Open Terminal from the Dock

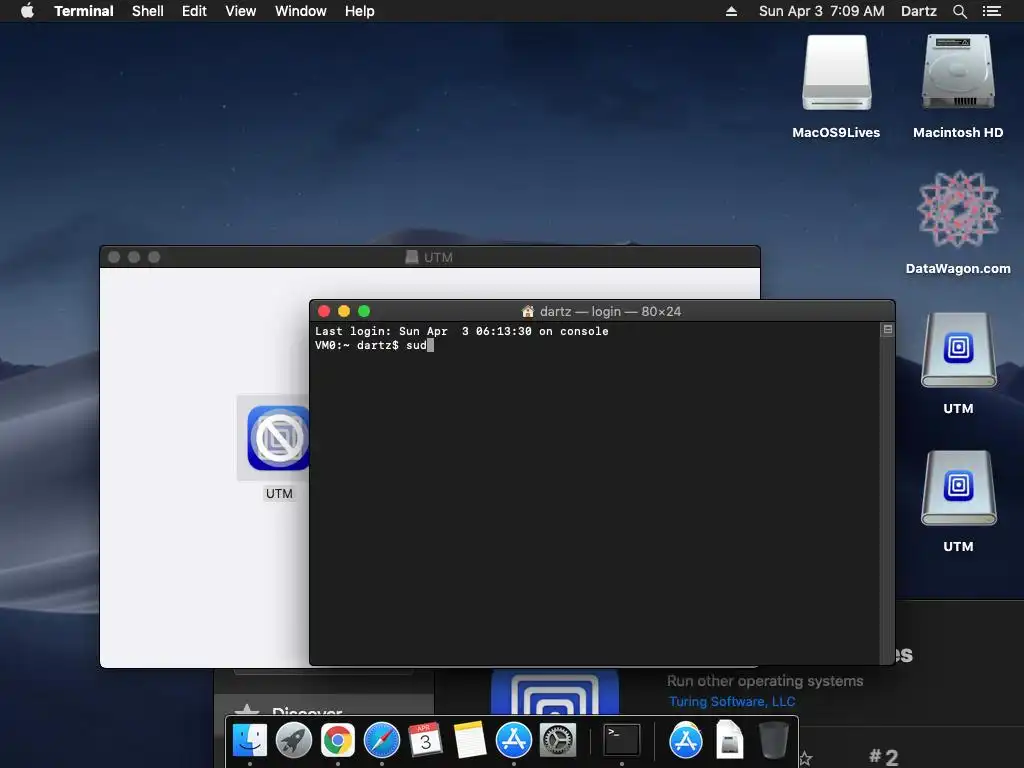point(621,740)
